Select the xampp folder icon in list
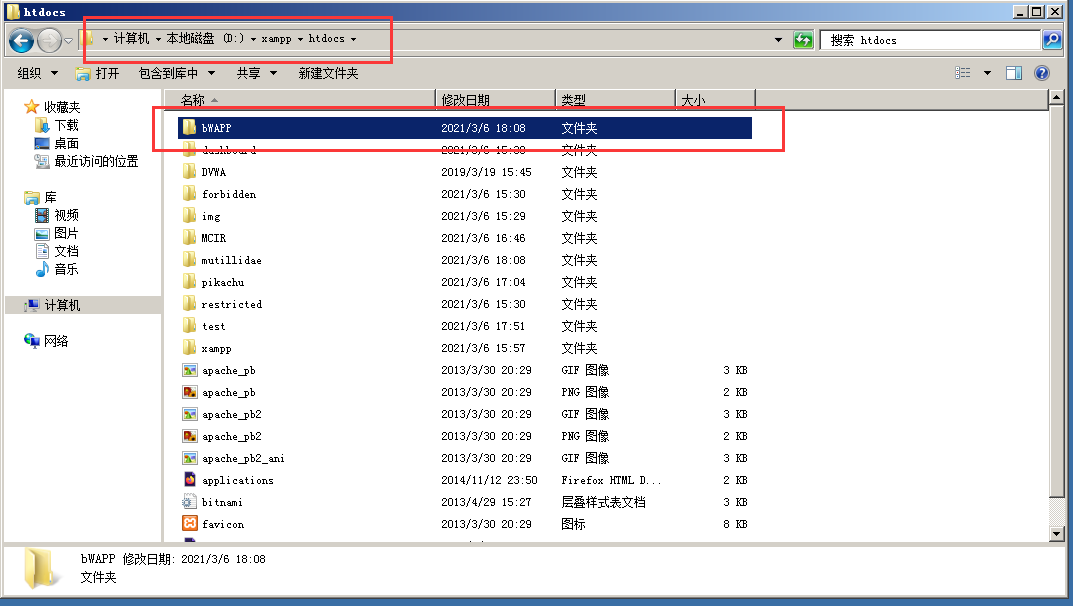The width and height of the screenshot is (1073, 606). point(190,348)
